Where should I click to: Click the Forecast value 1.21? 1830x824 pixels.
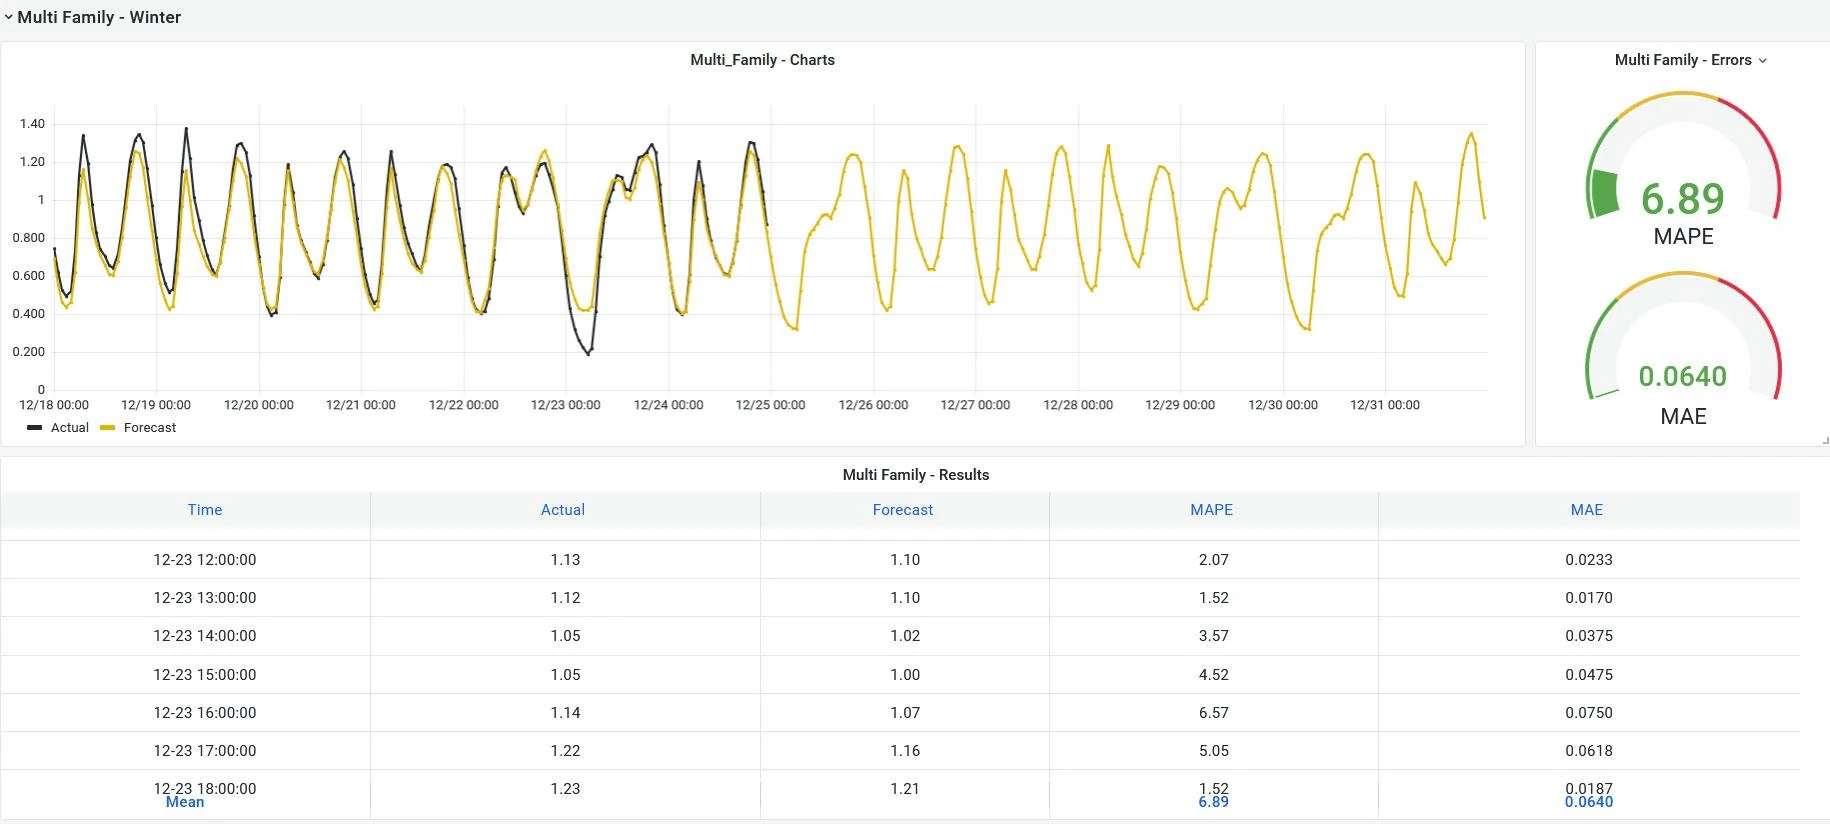[905, 789]
